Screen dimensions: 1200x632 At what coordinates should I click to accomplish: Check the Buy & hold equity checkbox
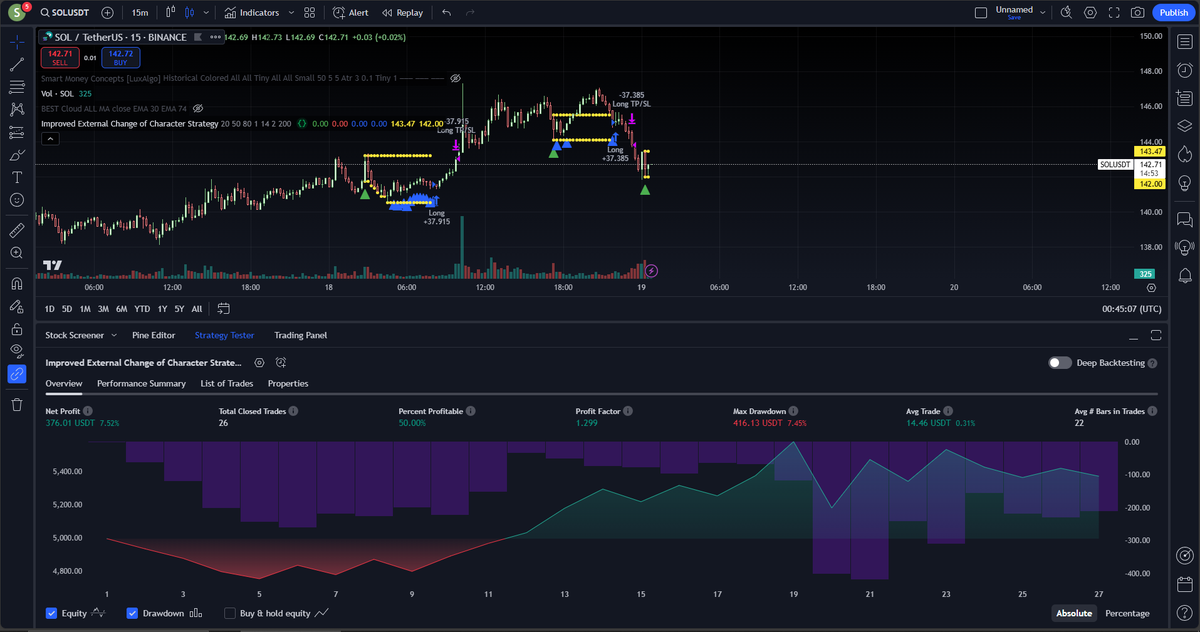[x=230, y=613]
